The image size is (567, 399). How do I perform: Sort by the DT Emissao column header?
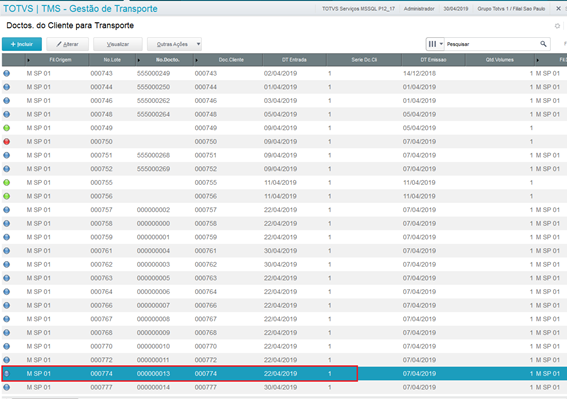coord(433,60)
